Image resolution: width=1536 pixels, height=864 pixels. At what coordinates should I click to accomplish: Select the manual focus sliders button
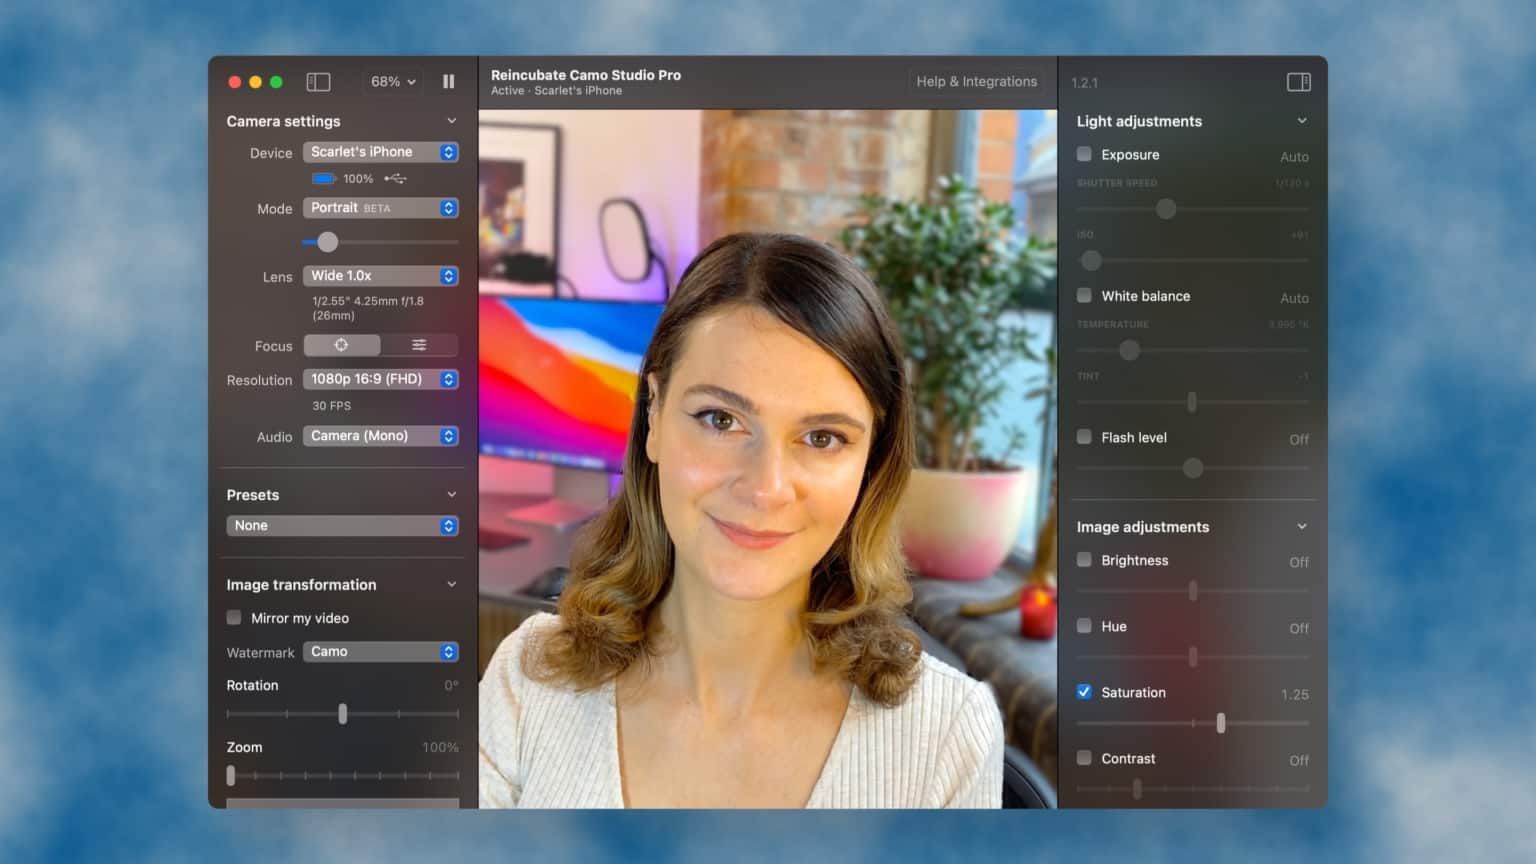tap(419, 345)
